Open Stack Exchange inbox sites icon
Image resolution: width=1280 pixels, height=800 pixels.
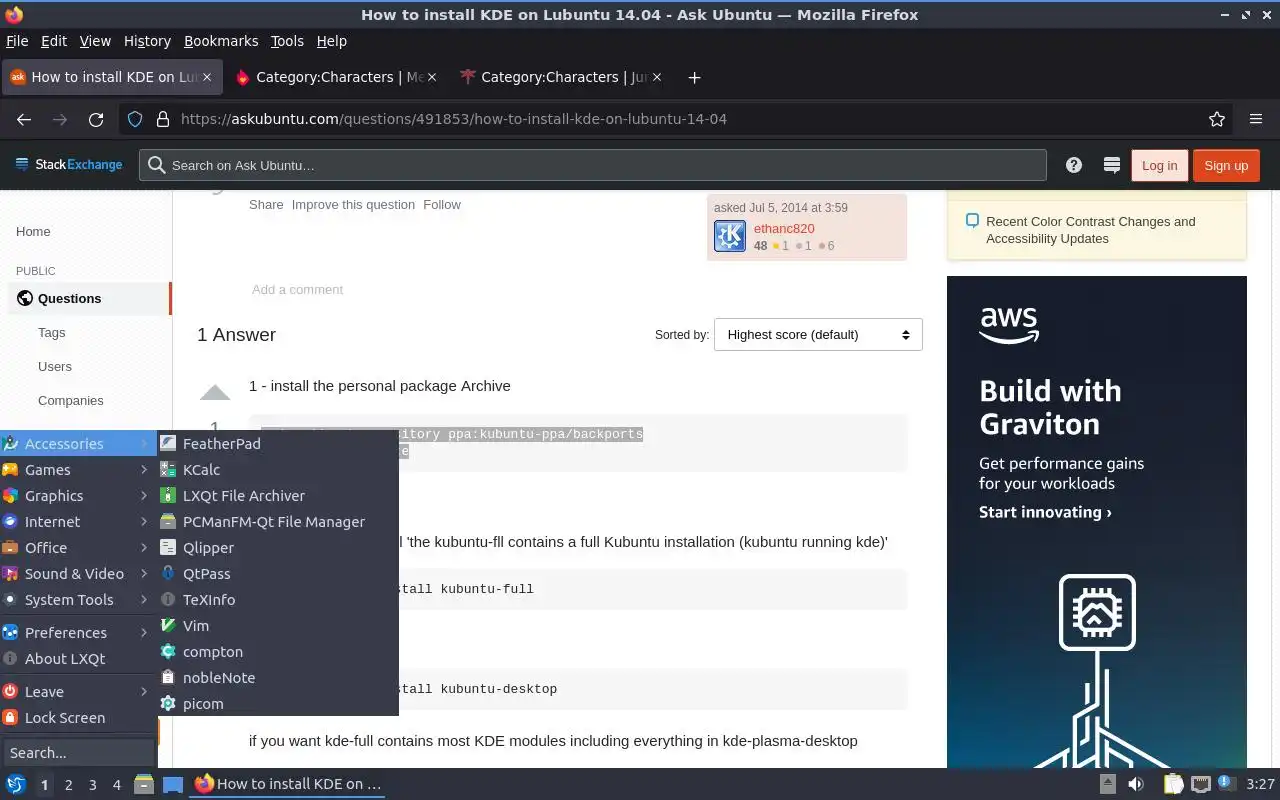click(1111, 165)
